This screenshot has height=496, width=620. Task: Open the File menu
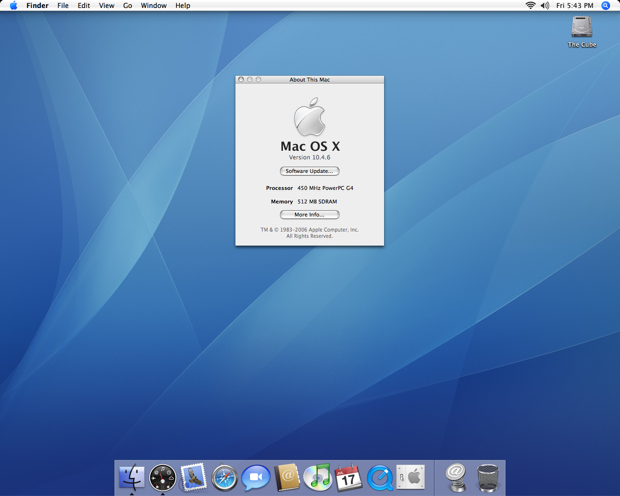tap(63, 6)
